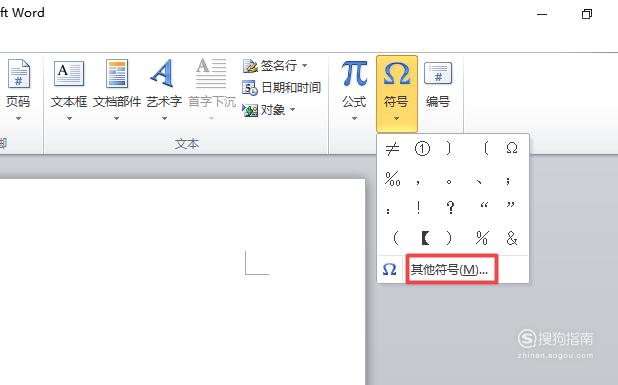Click the 文档部件 quick parts icon
618x385 pixels.
click(x=117, y=74)
